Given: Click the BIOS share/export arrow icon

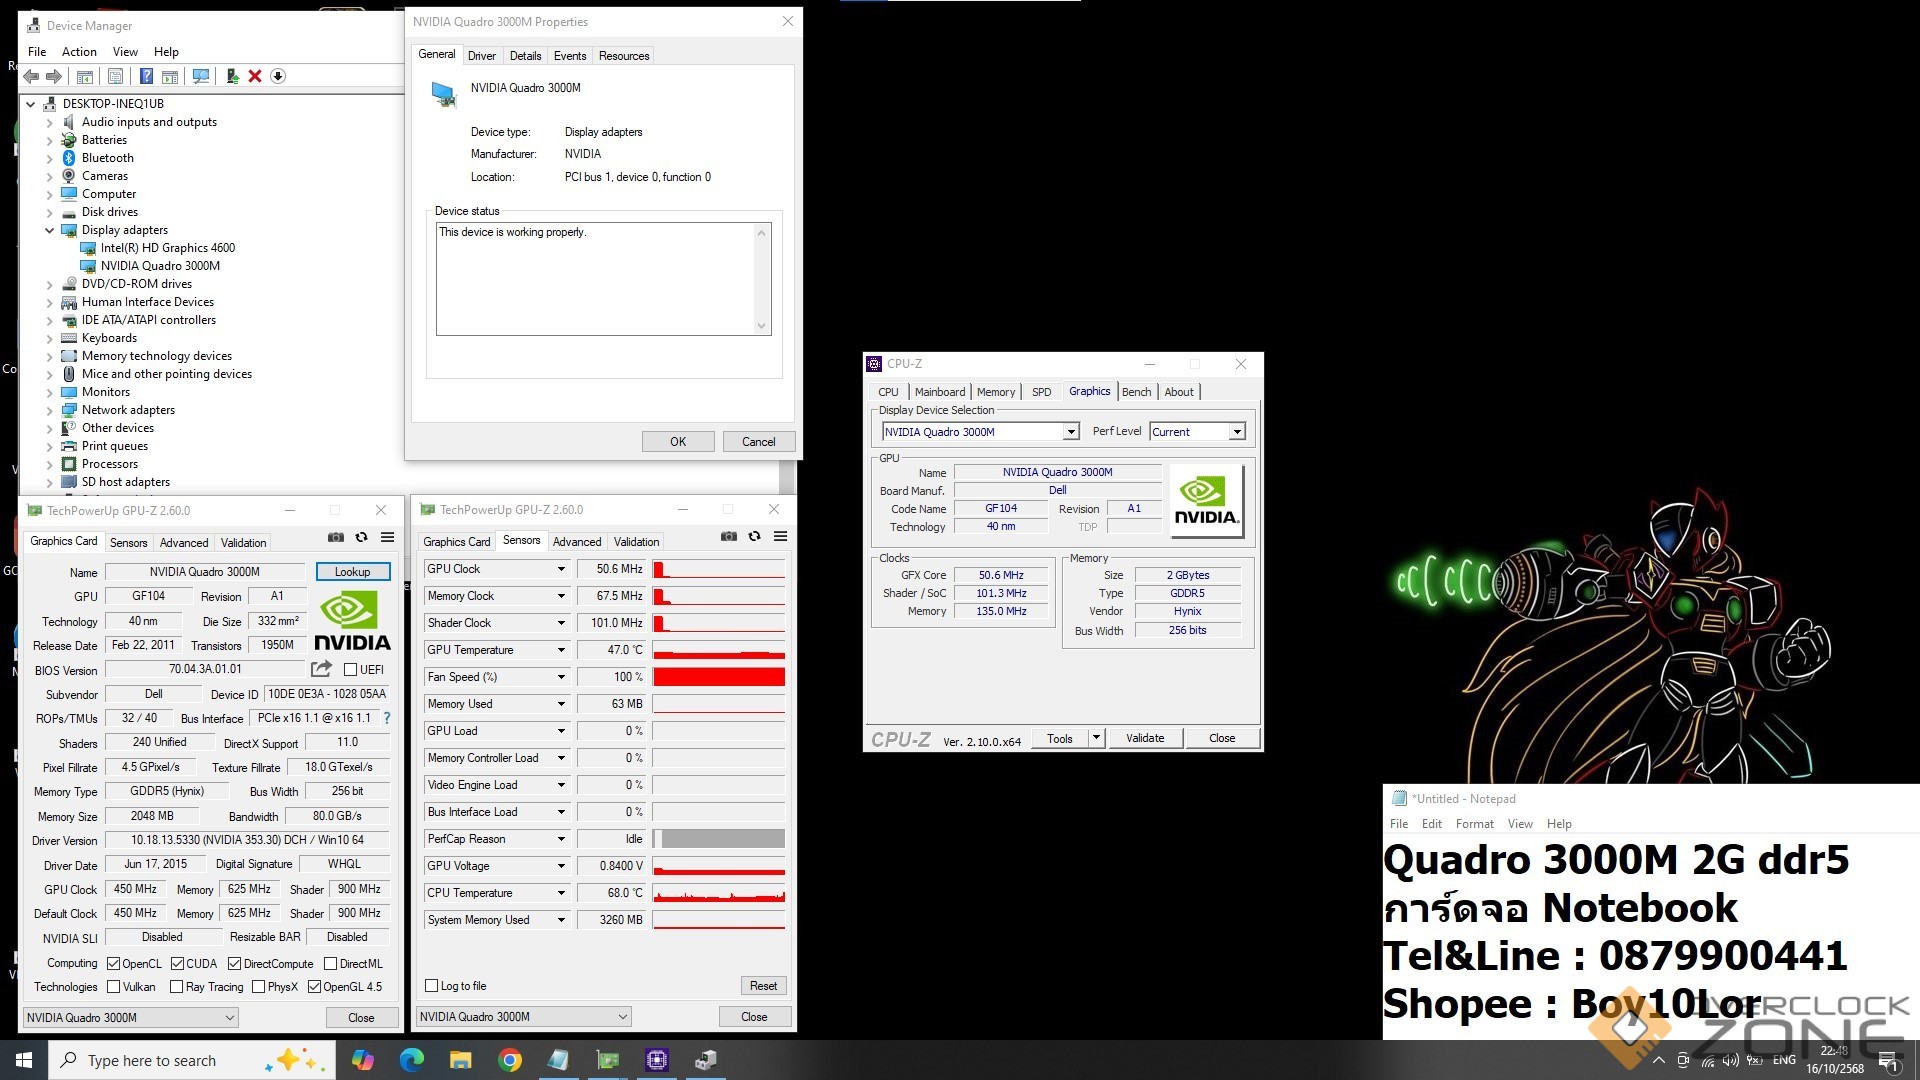Looking at the screenshot, I should tap(321, 669).
